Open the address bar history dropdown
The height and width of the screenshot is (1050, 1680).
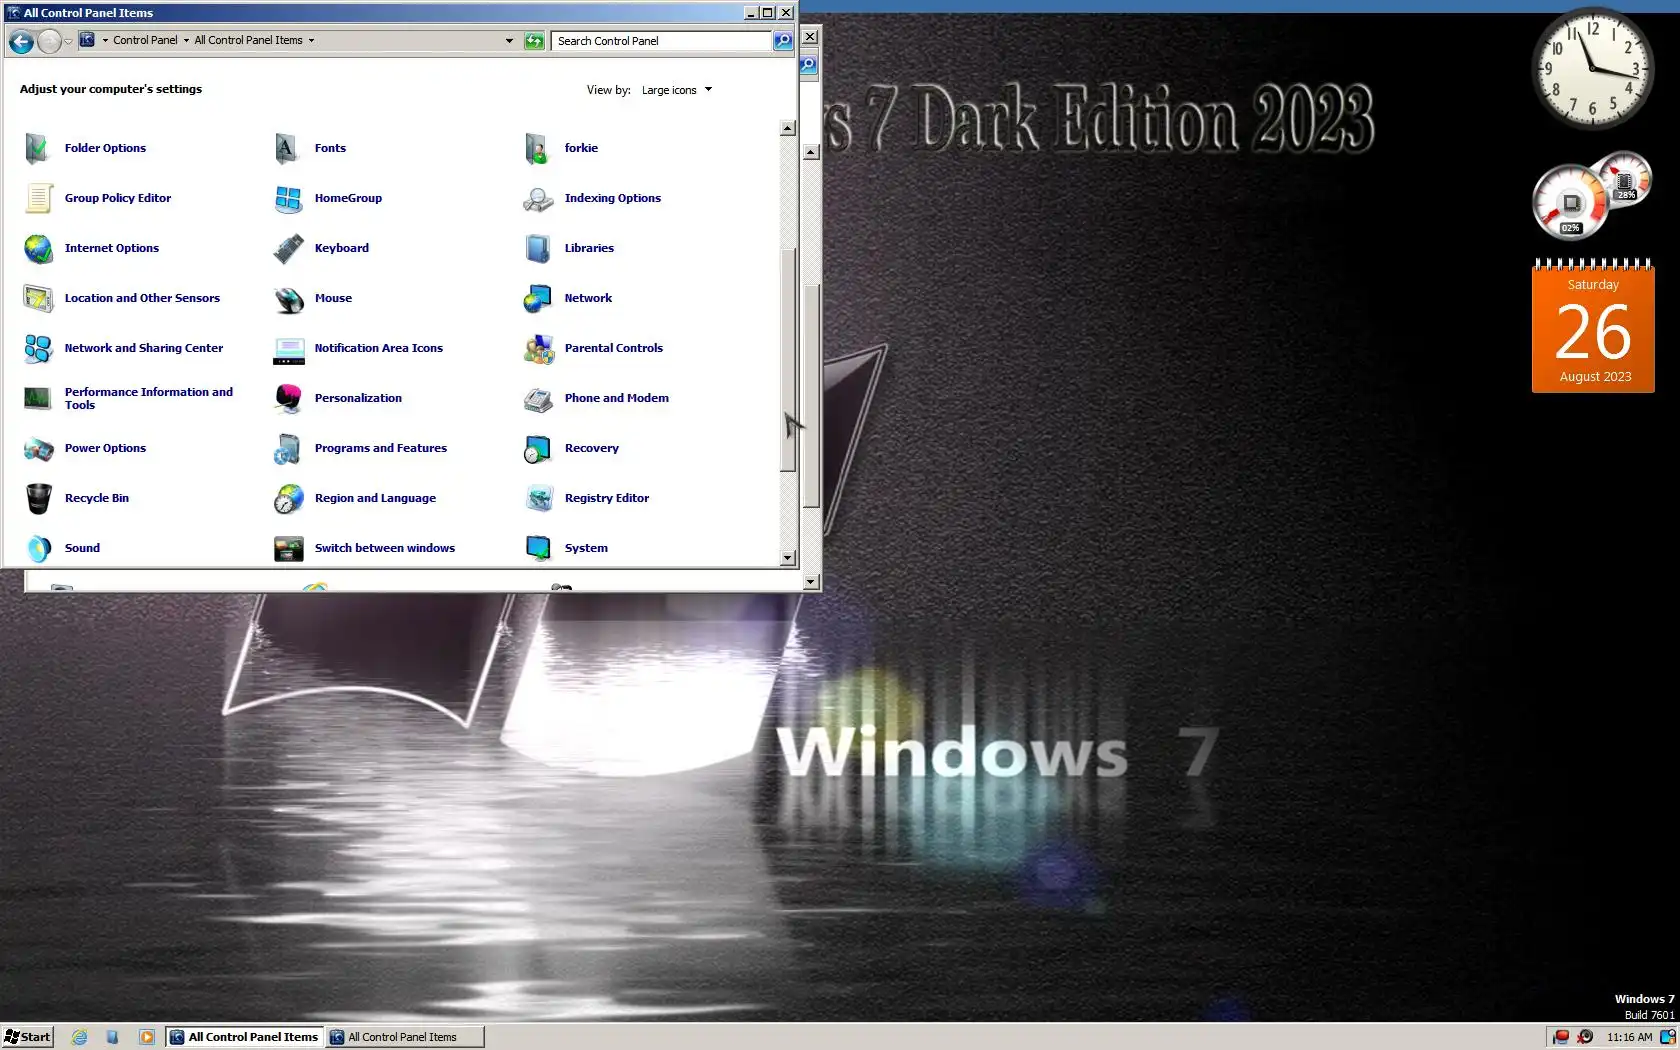point(509,41)
